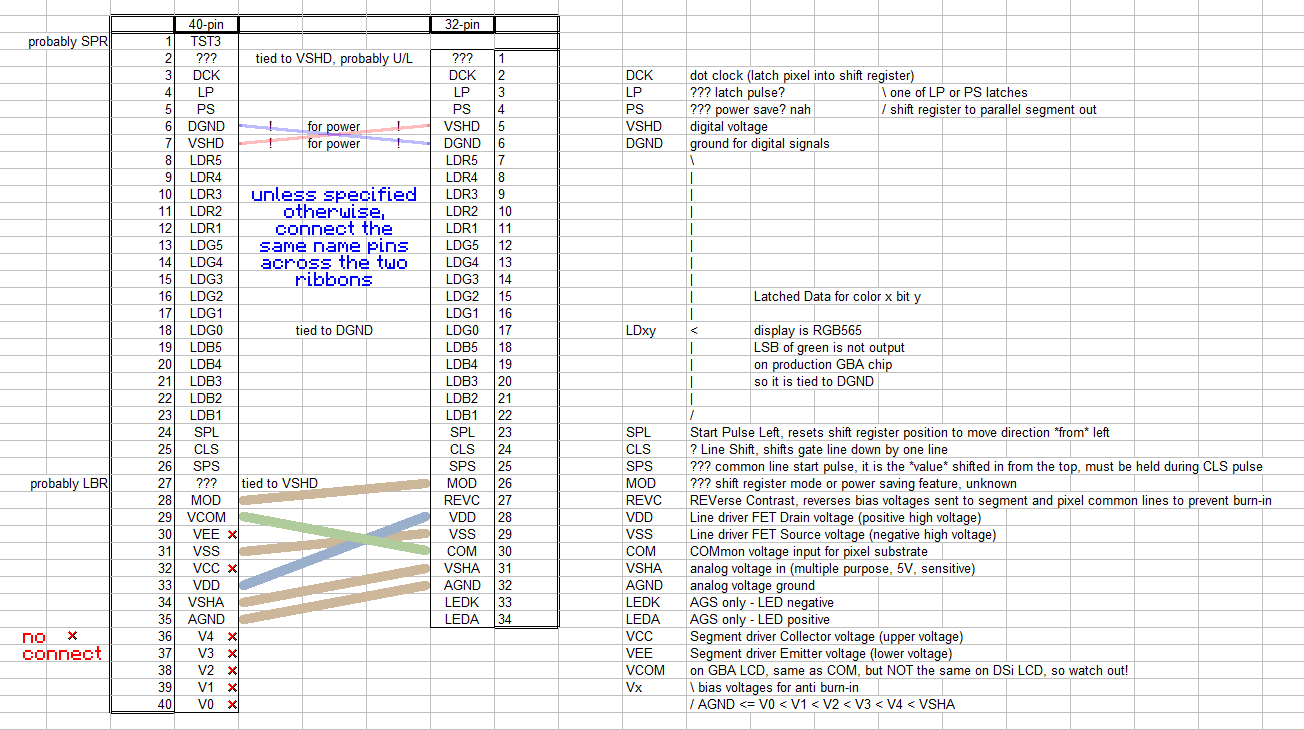Click the red X beside VEE pin 30
This screenshot has width=1304, height=730.
pos(232,535)
